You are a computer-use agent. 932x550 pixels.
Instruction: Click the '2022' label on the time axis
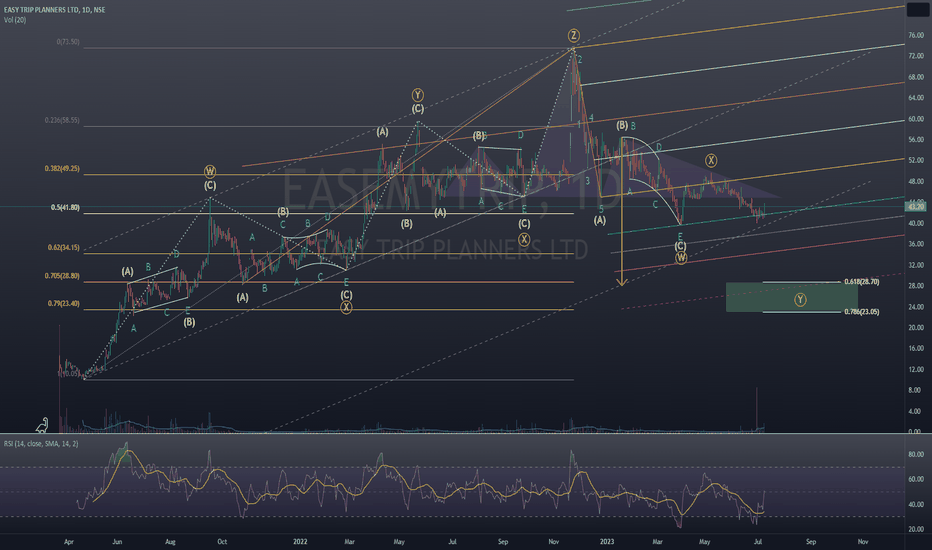tap(300, 542)
